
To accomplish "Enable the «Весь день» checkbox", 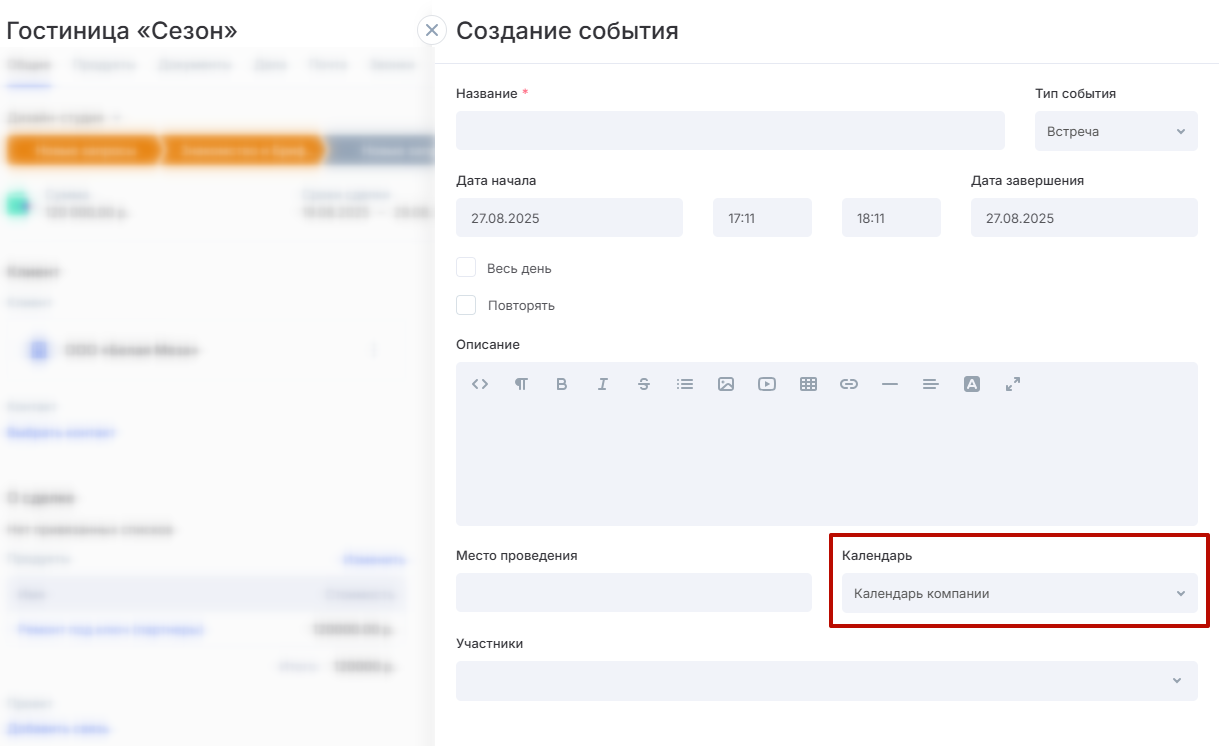I will 466,268.
